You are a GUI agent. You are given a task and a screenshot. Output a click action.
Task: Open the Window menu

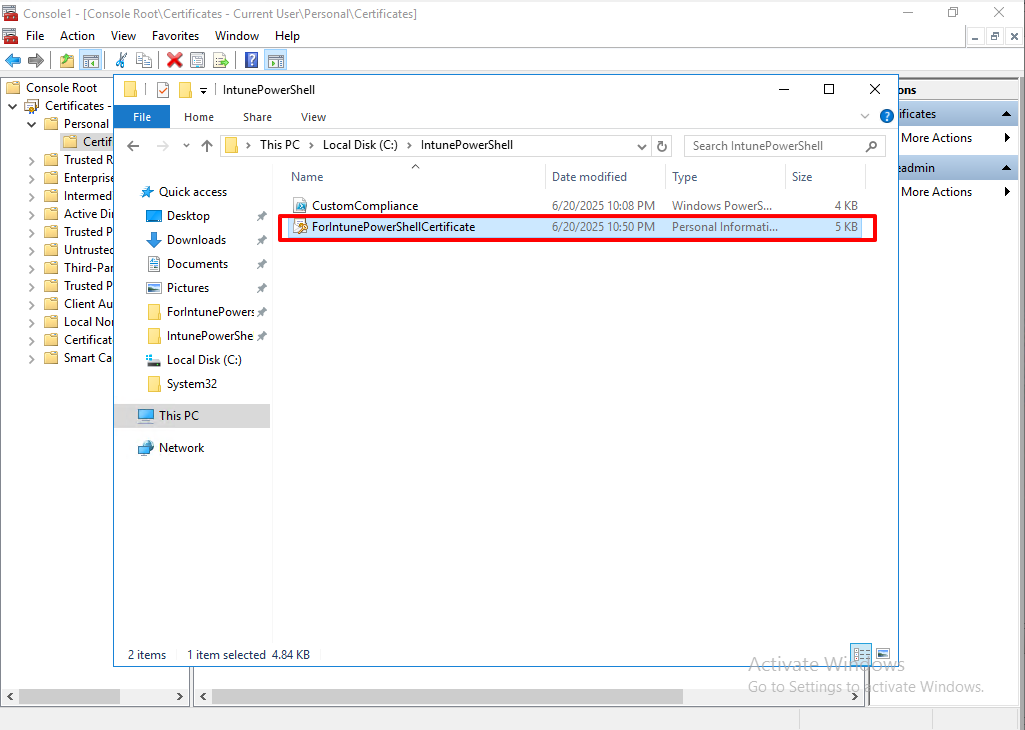click(237, 36)
